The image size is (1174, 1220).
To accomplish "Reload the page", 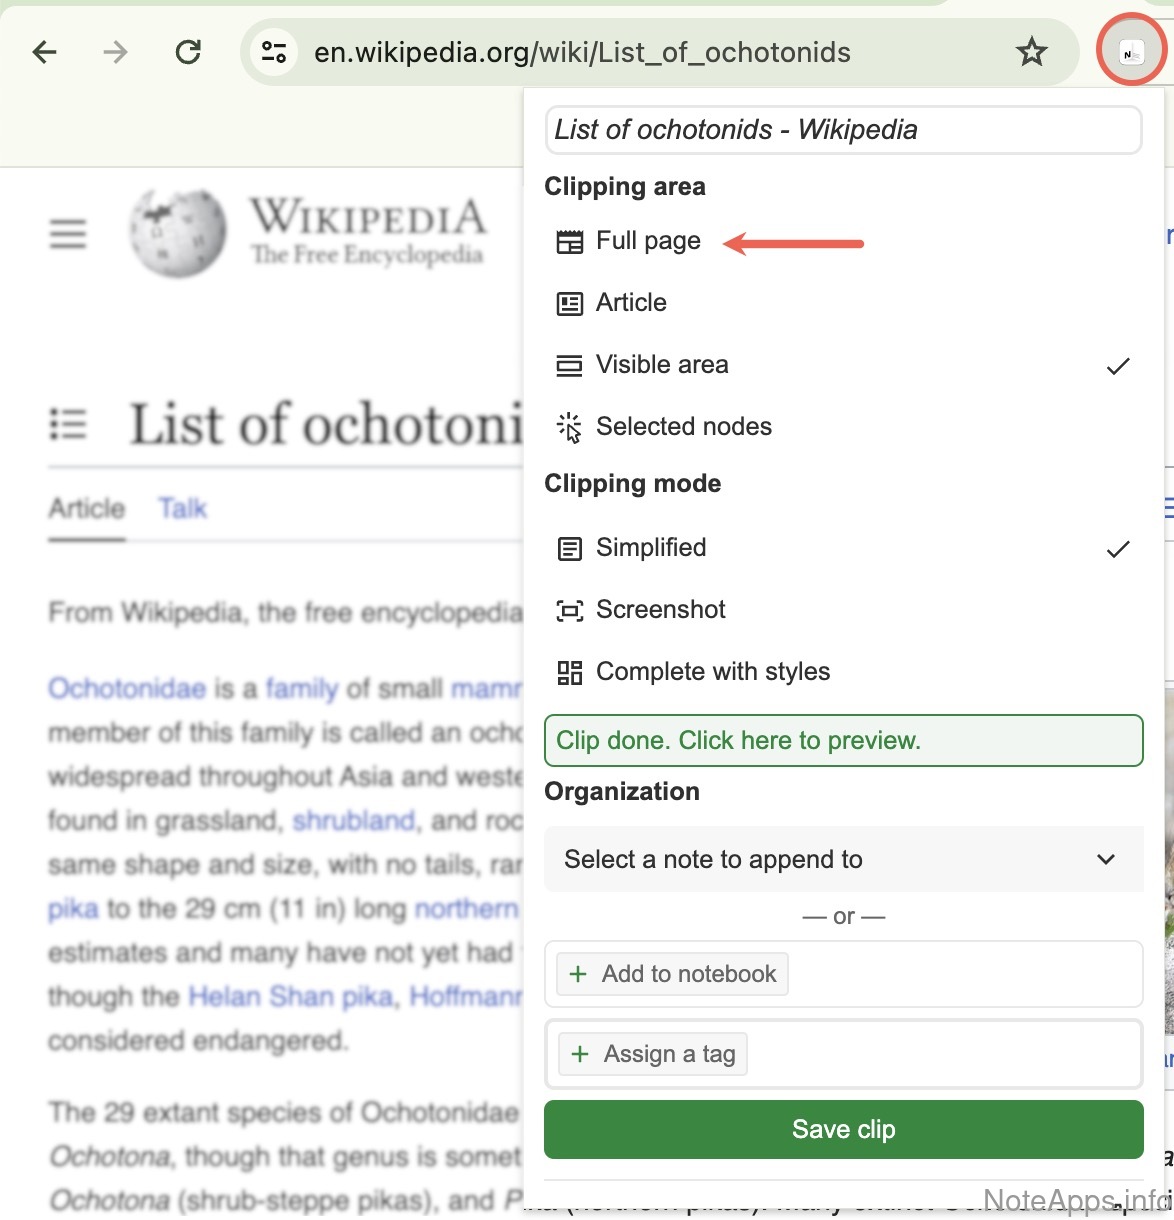I will [188, 52].
